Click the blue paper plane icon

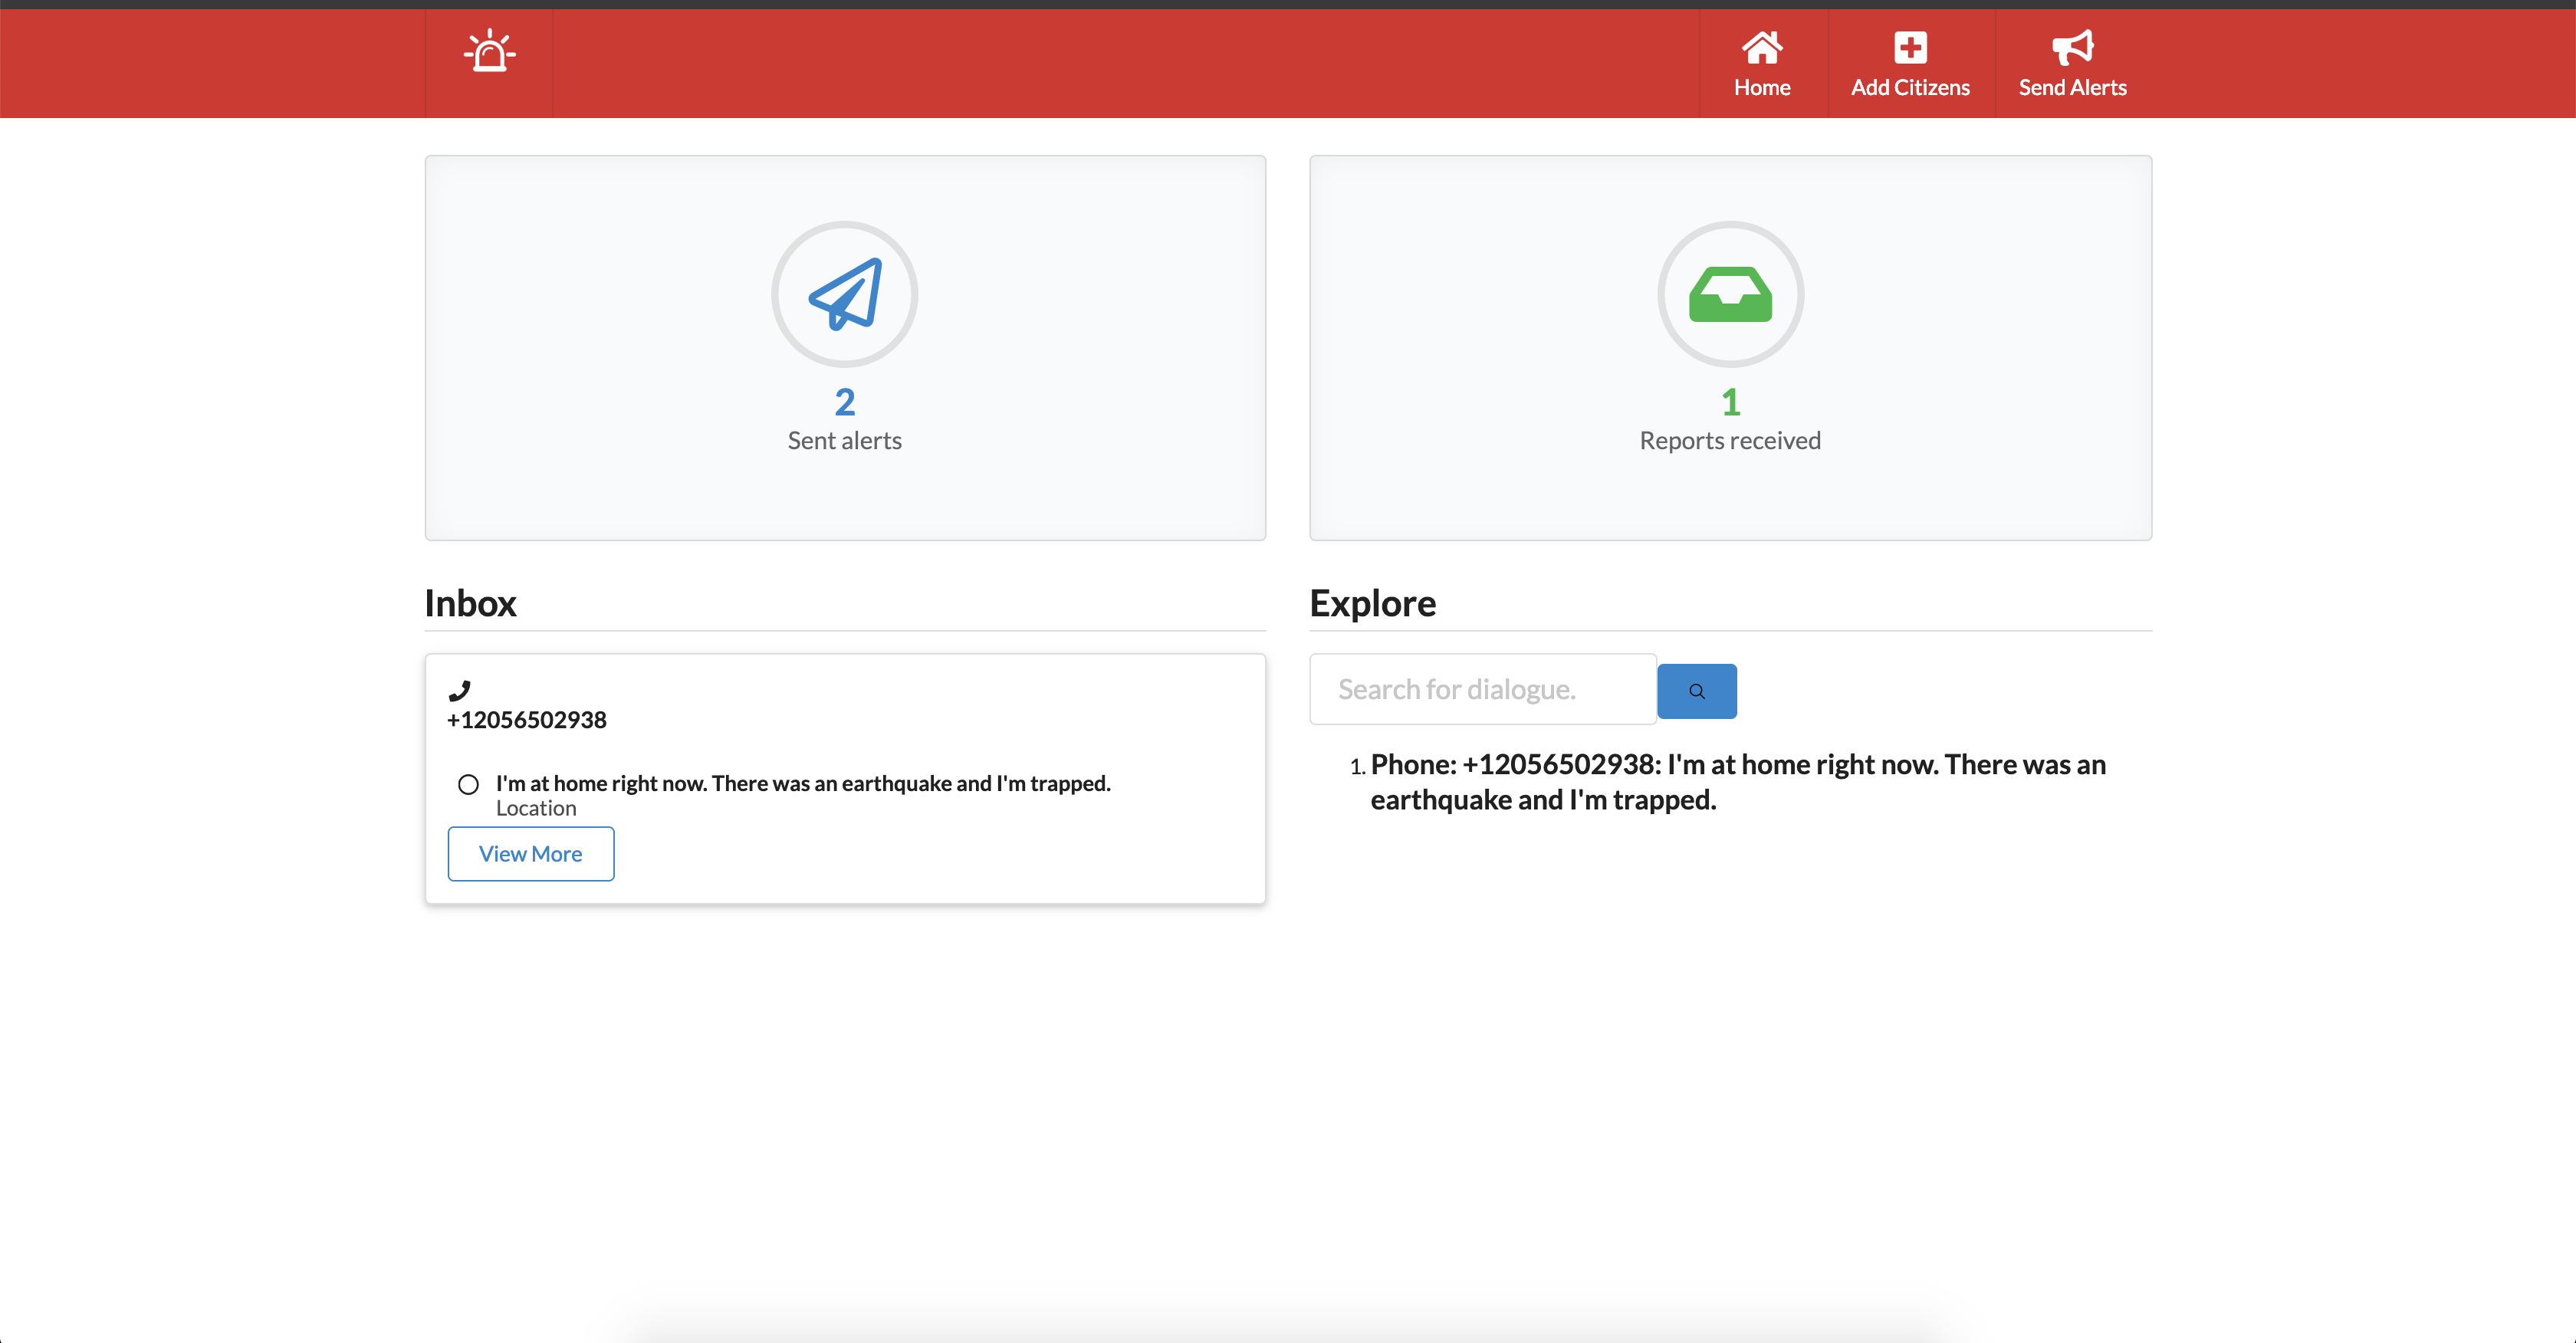(x=845, y=294)
